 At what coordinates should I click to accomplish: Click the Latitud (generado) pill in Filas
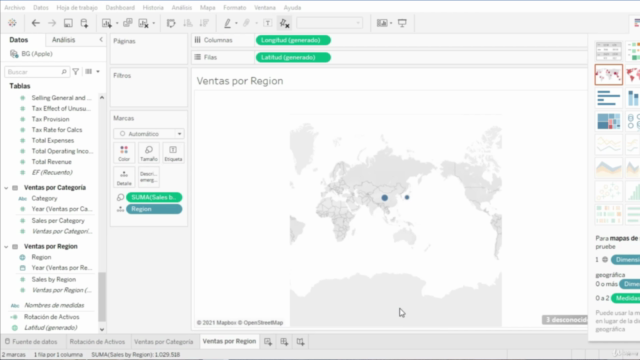[293, 58]
